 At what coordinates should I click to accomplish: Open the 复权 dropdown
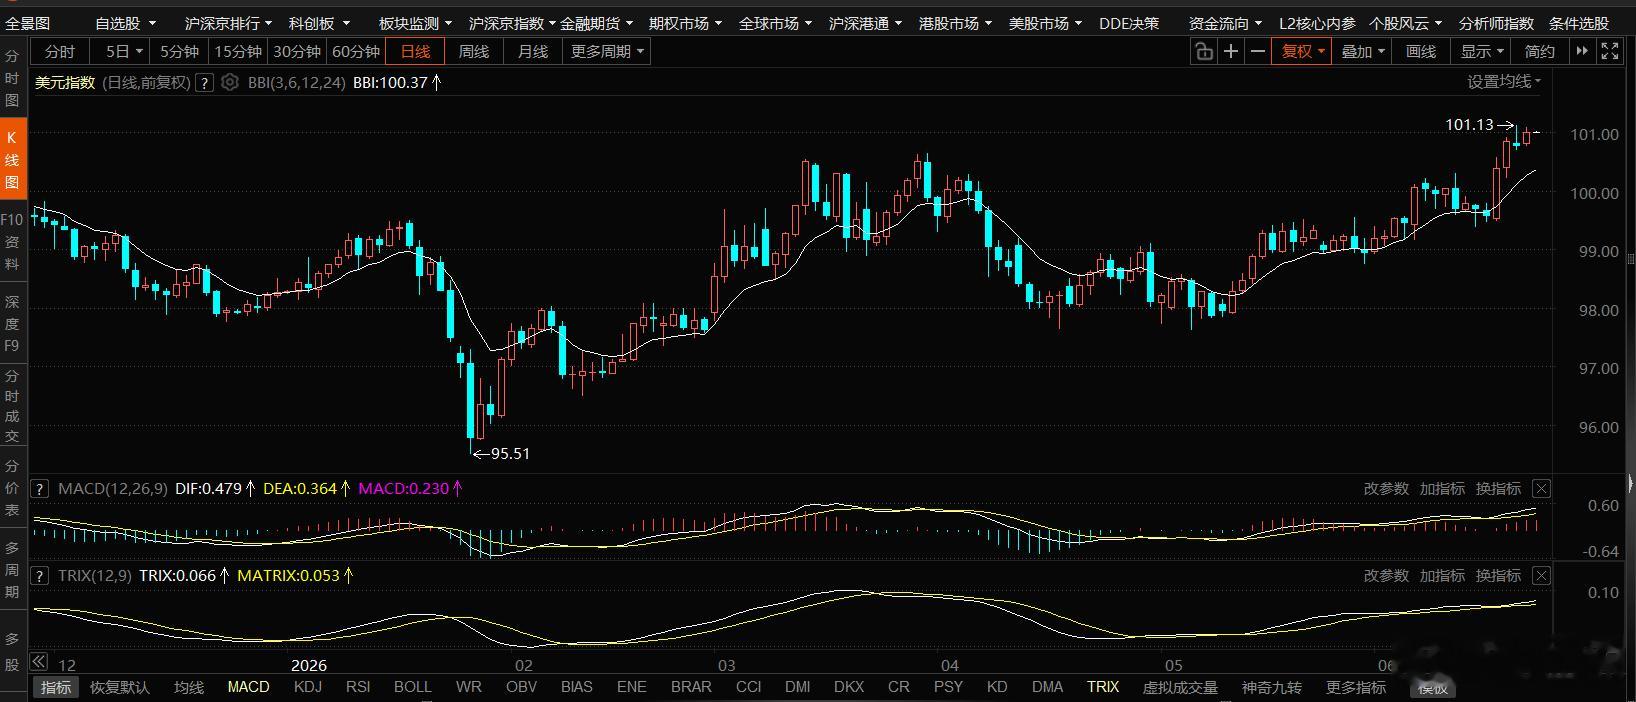pyautogui.click(x=1302, y=51)
